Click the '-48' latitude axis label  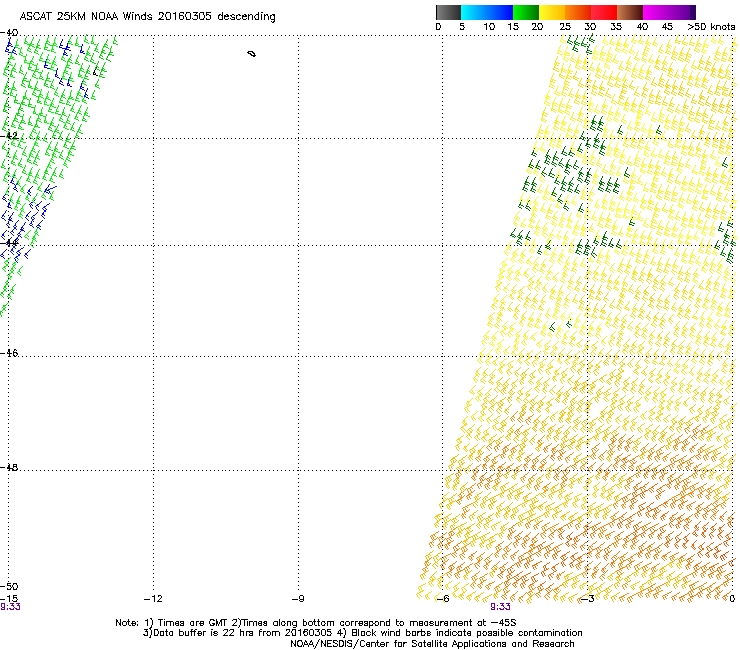coord(9,467)
